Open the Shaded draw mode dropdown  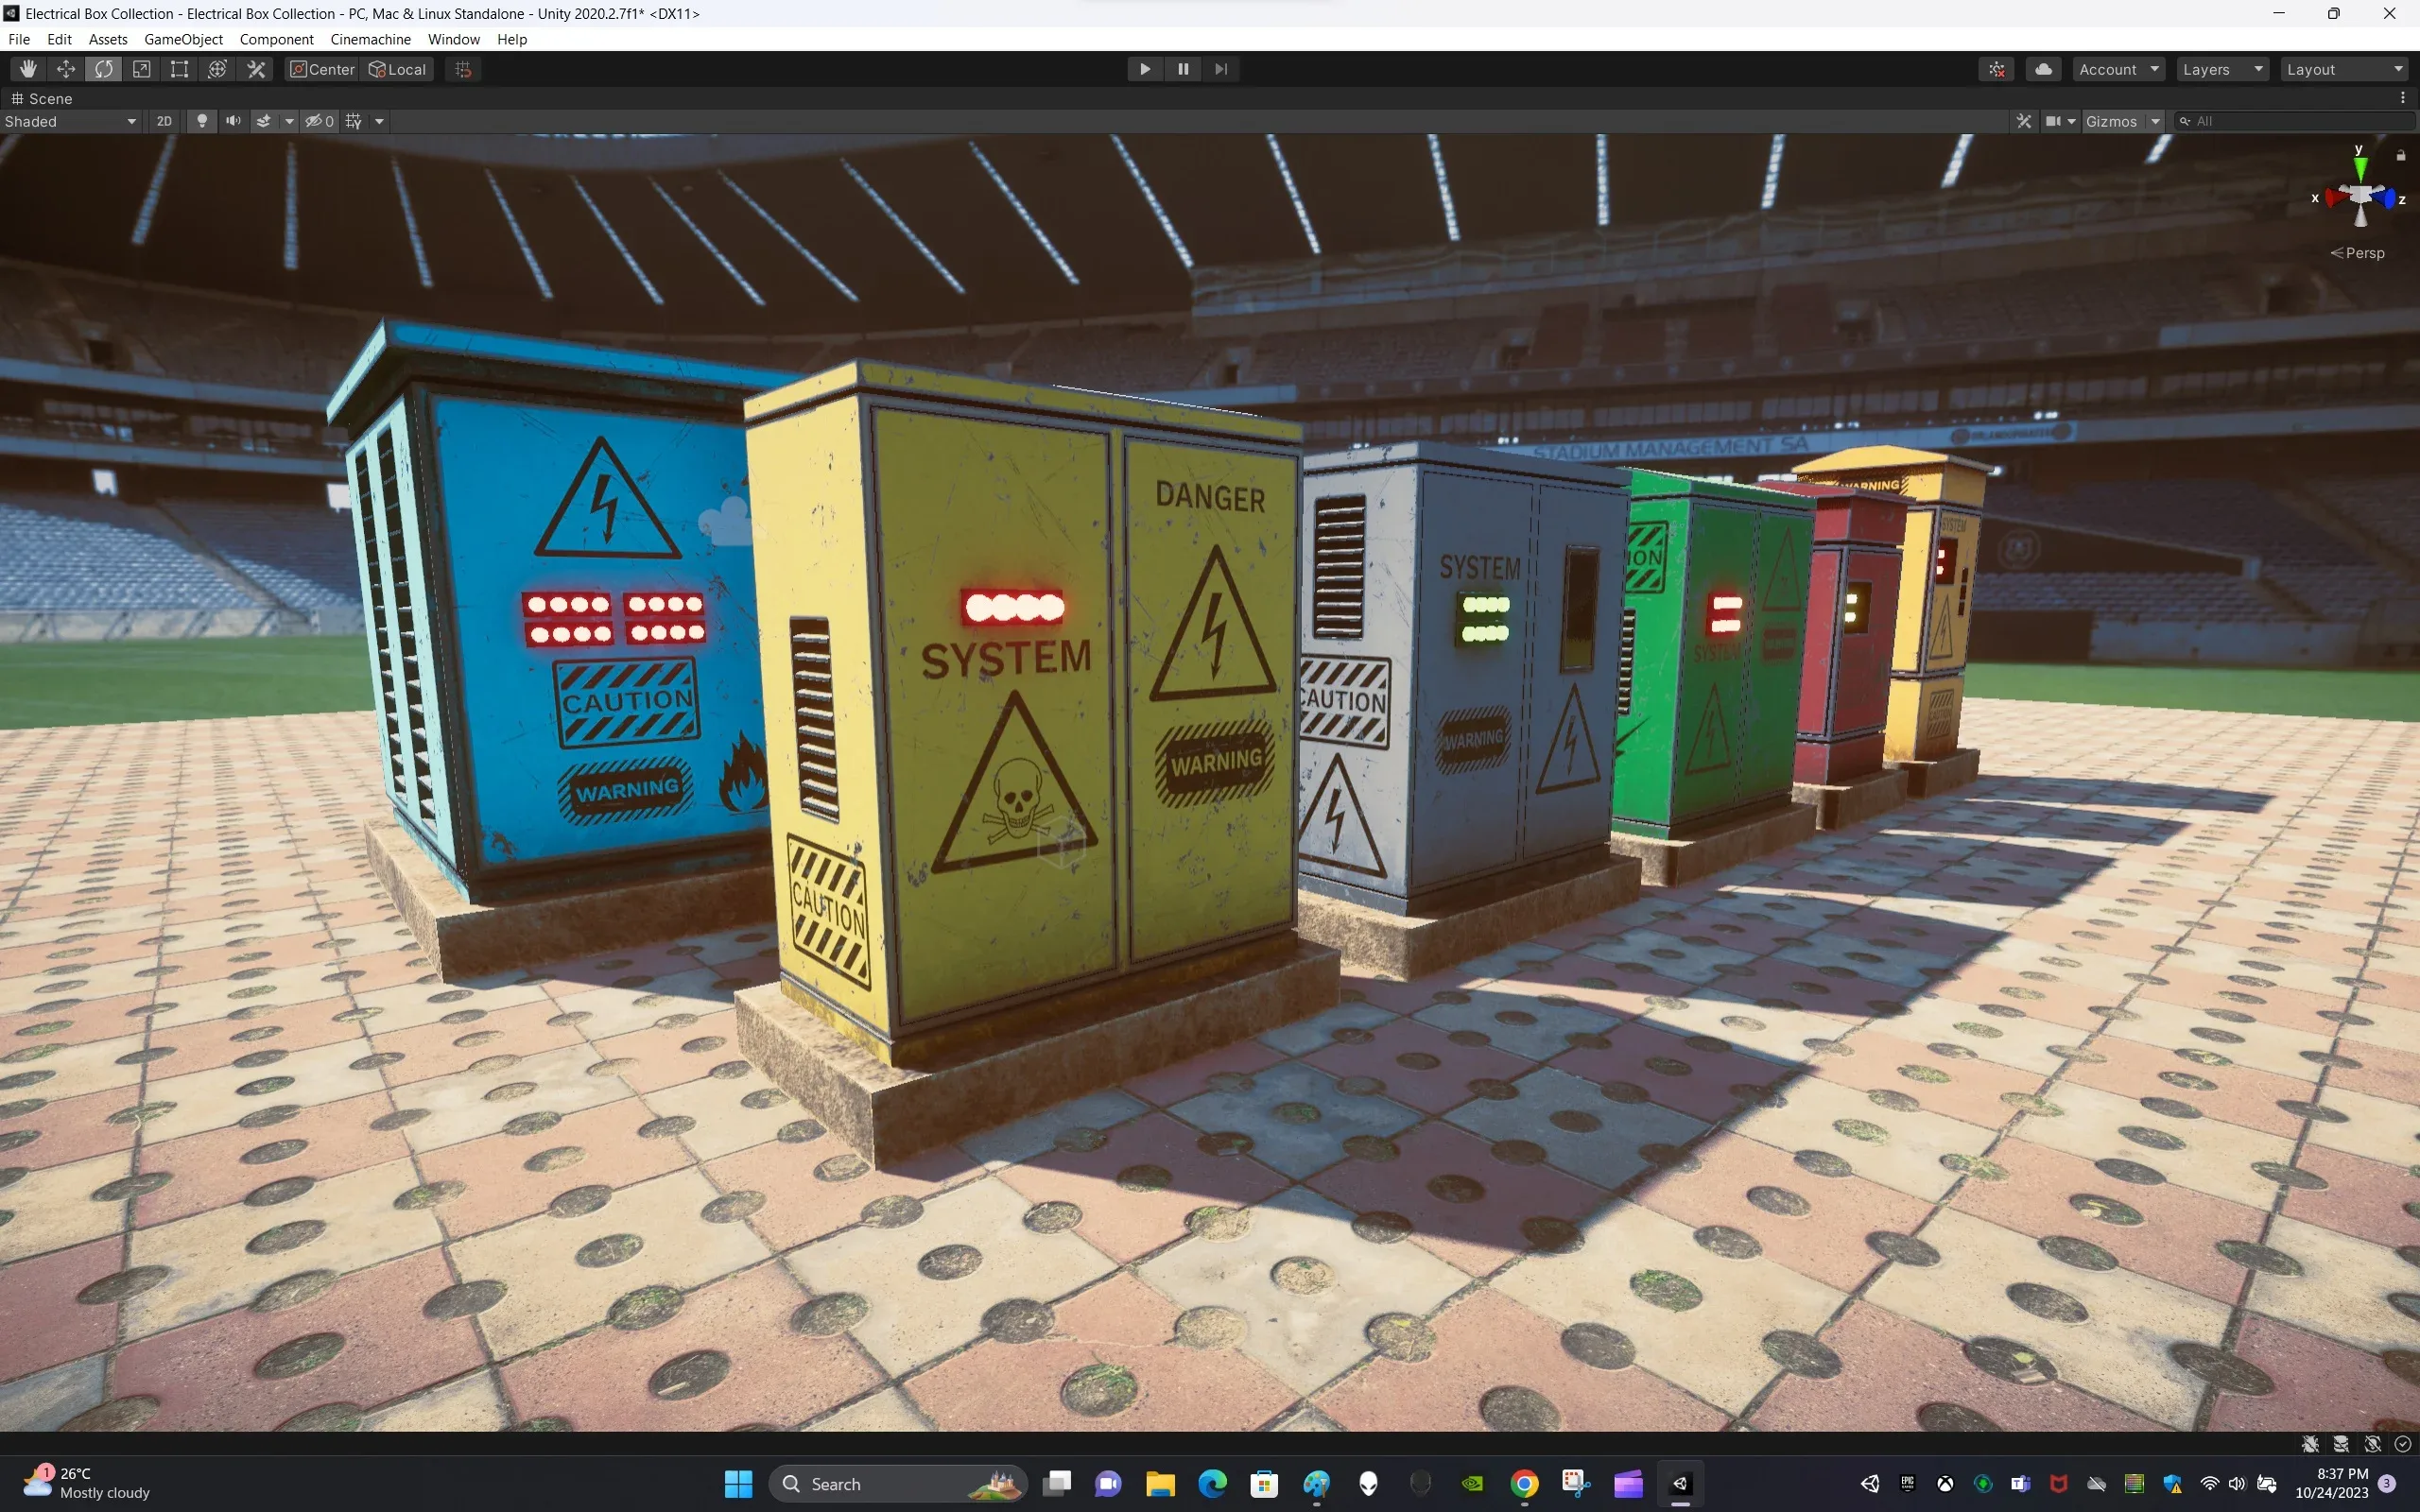(70, 121)
